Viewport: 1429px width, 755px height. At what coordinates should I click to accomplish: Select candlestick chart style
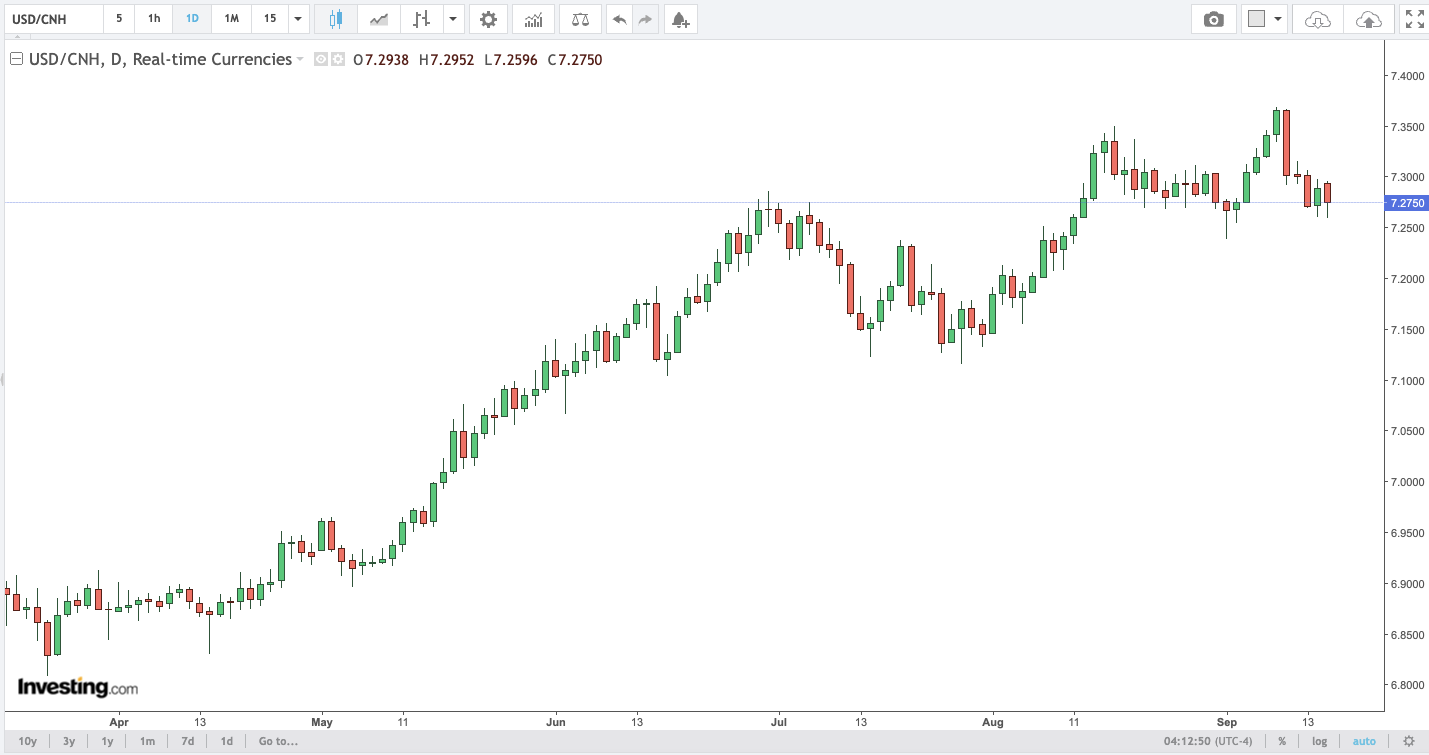click(335, 19)
